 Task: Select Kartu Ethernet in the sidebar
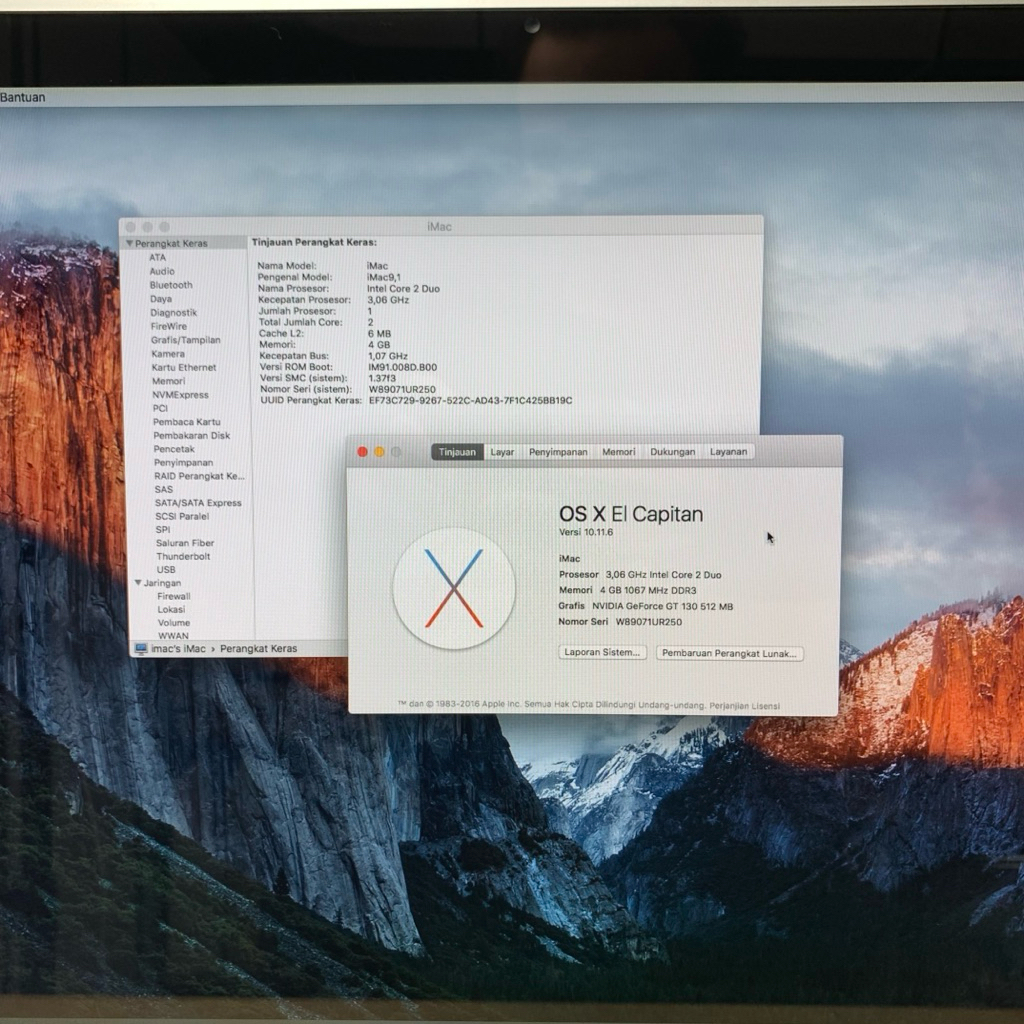184,367
